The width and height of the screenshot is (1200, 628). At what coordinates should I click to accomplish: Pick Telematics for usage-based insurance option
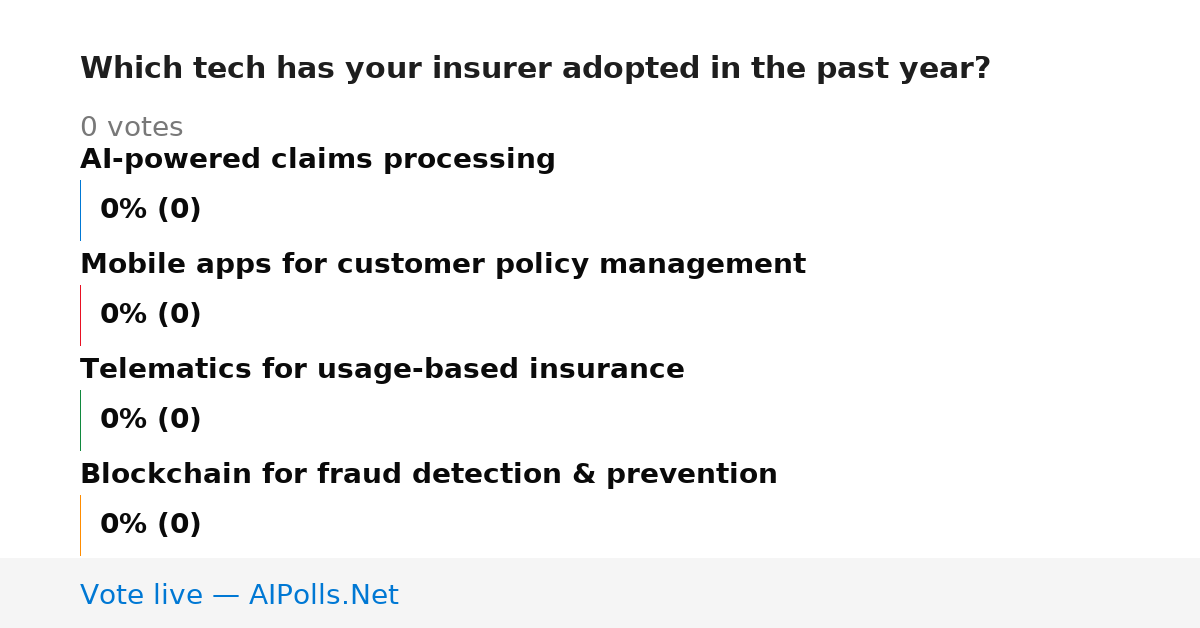coord(382,370)
